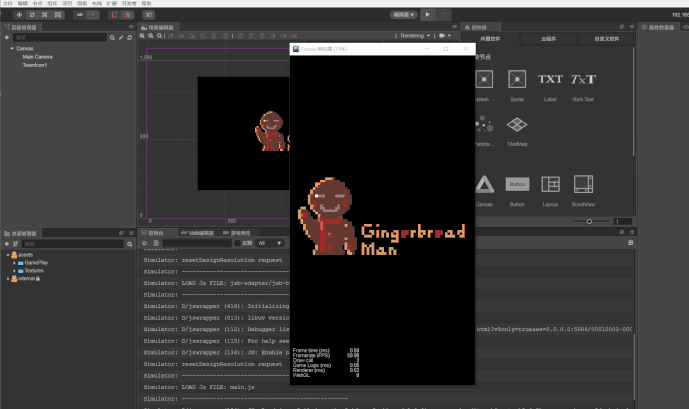Open the hierarchy panel options menu
The width and height of the screenshot is (689, 409).
(131, 27)
